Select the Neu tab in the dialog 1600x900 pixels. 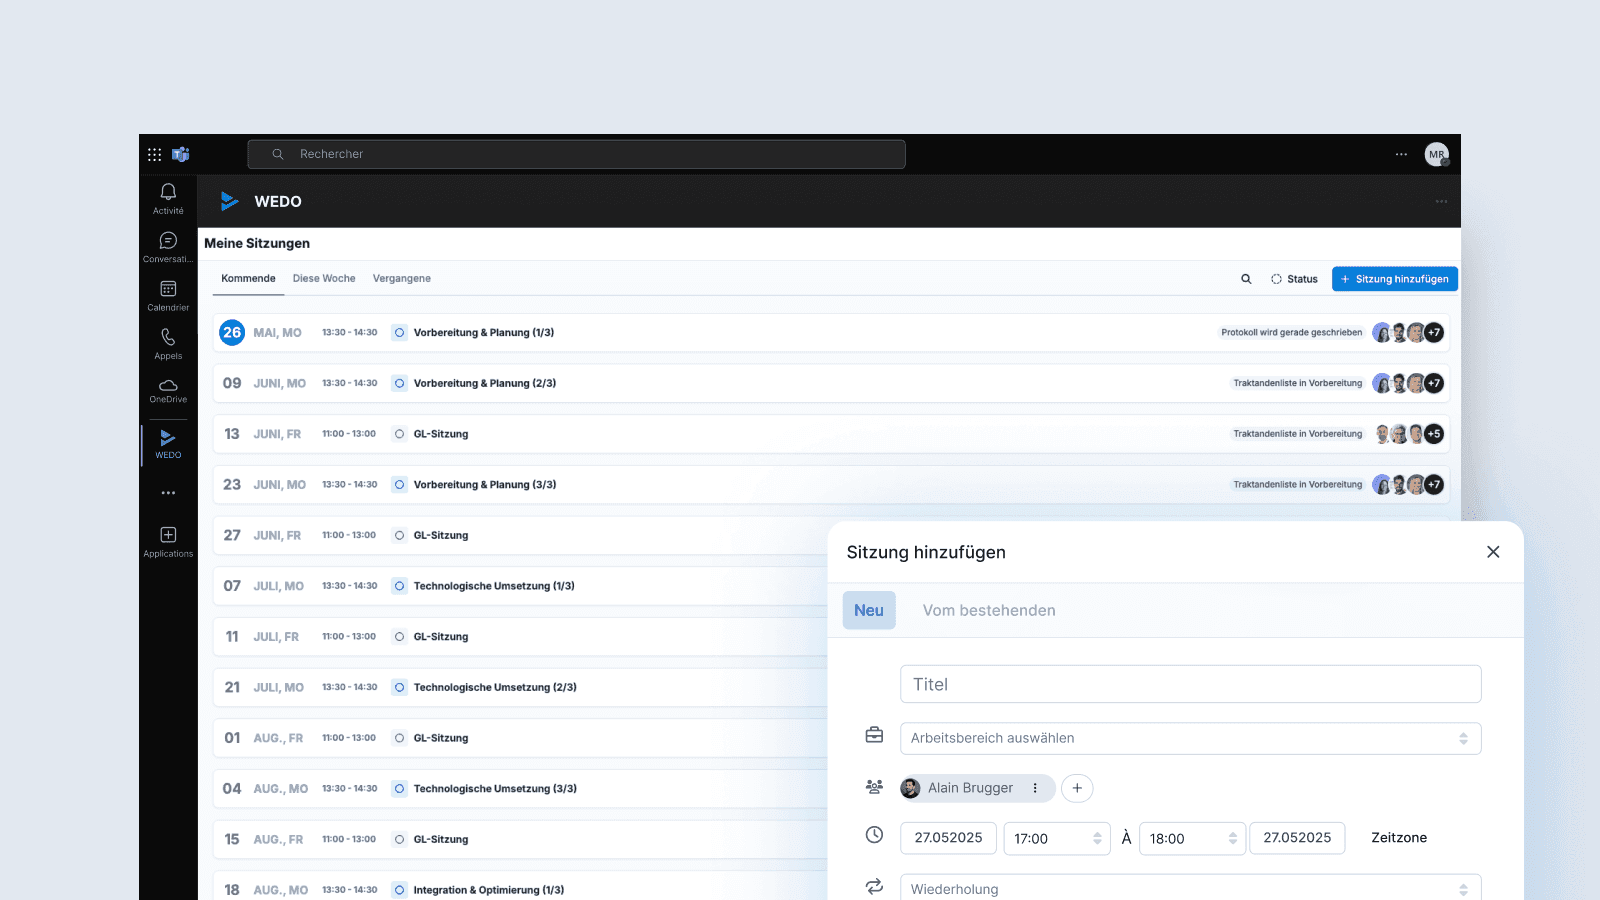coord(868,610)
